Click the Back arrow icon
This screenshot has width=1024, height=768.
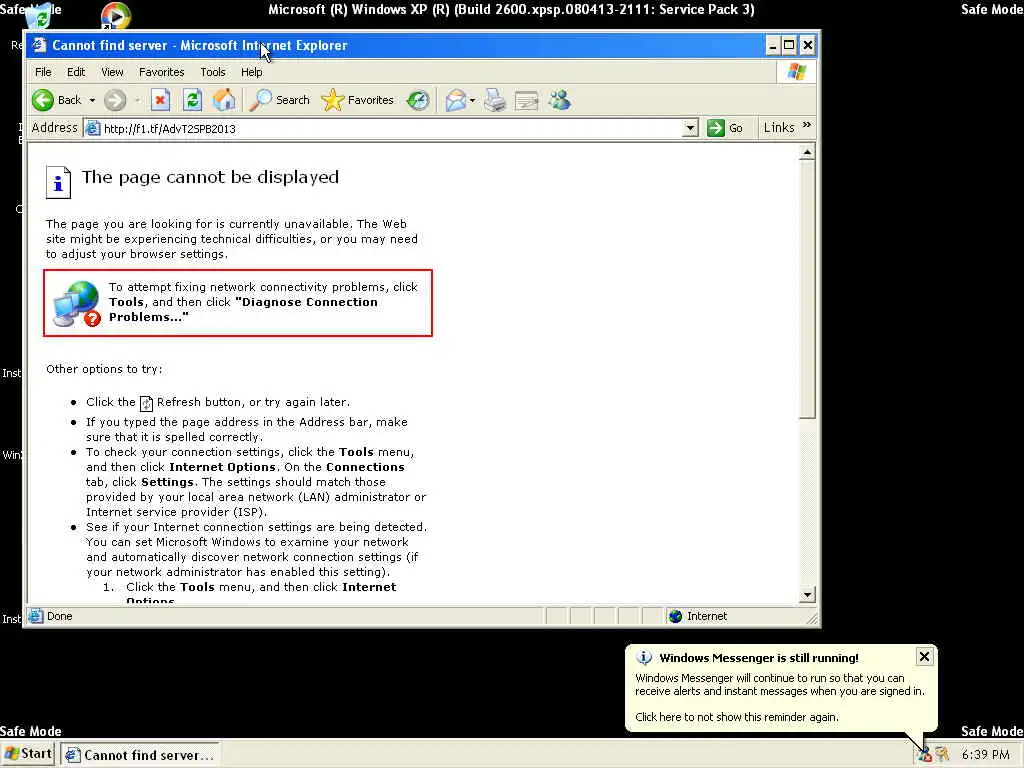pos(43,100)
